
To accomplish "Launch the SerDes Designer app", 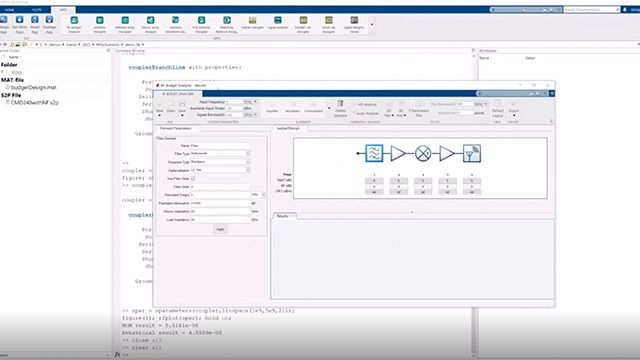I will click(x=252, y=24).
